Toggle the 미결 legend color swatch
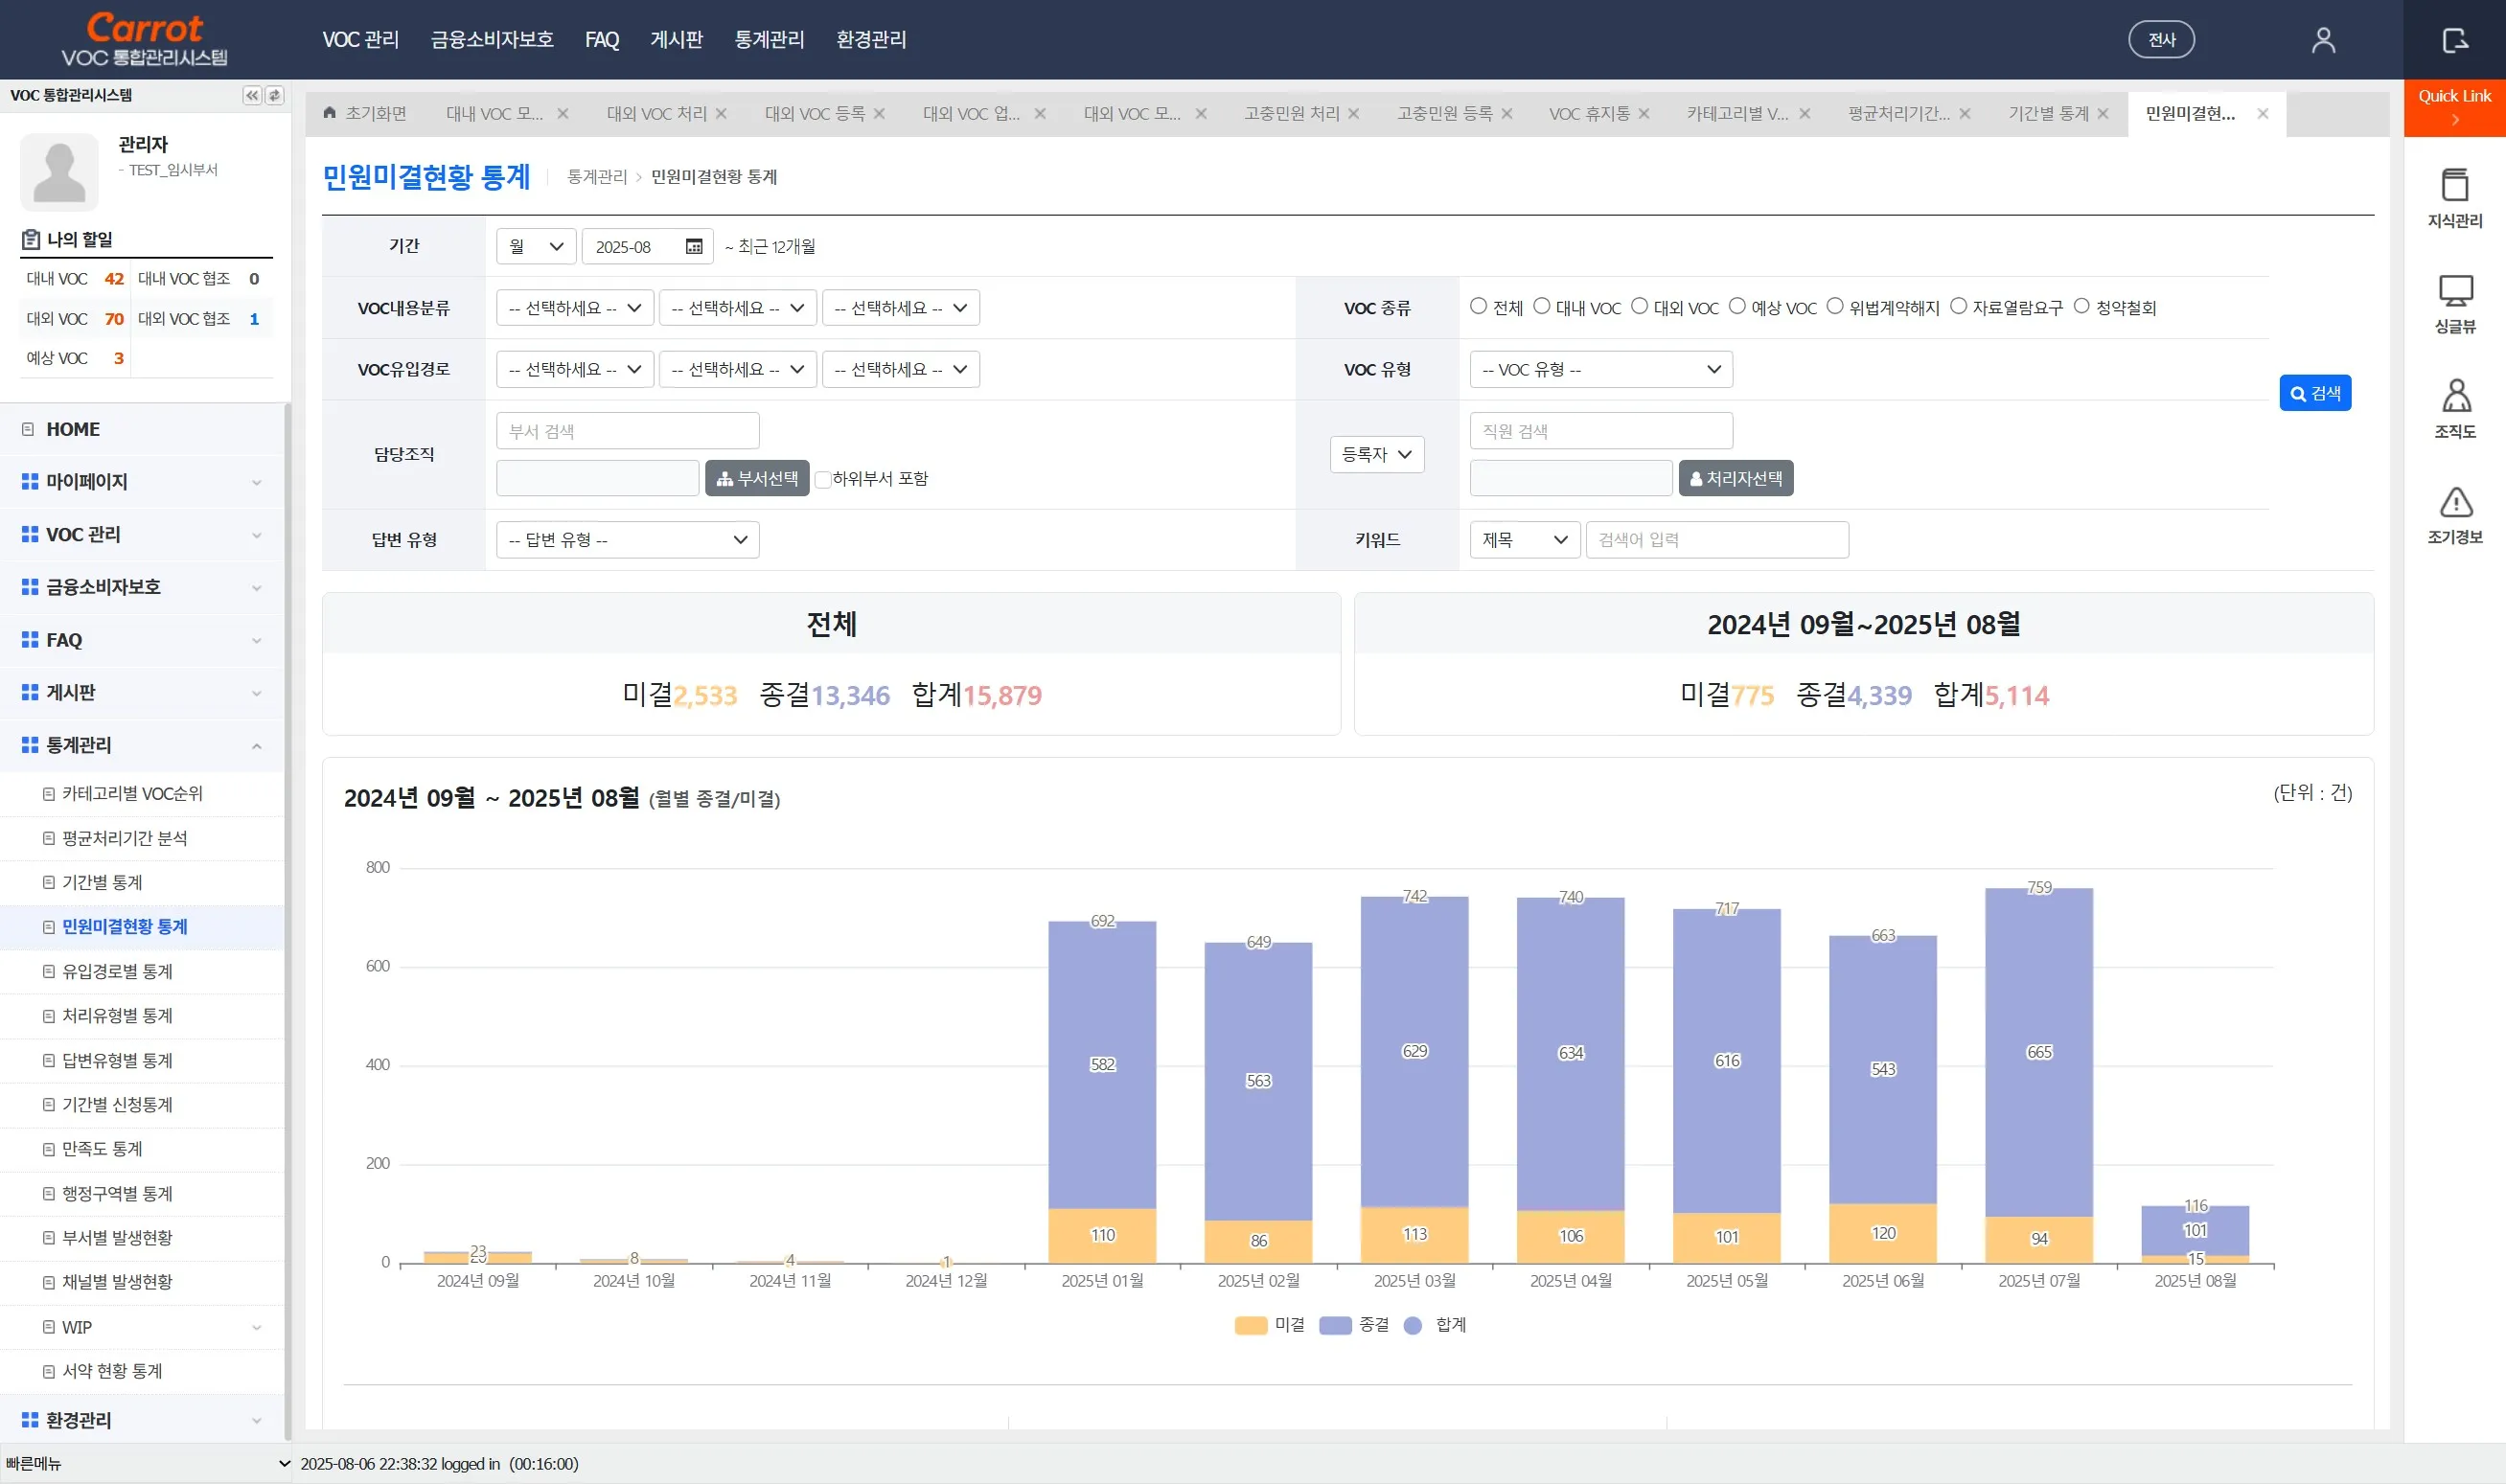2506x1484 pixels. pyautogui.click(x=1250, y=1326)
